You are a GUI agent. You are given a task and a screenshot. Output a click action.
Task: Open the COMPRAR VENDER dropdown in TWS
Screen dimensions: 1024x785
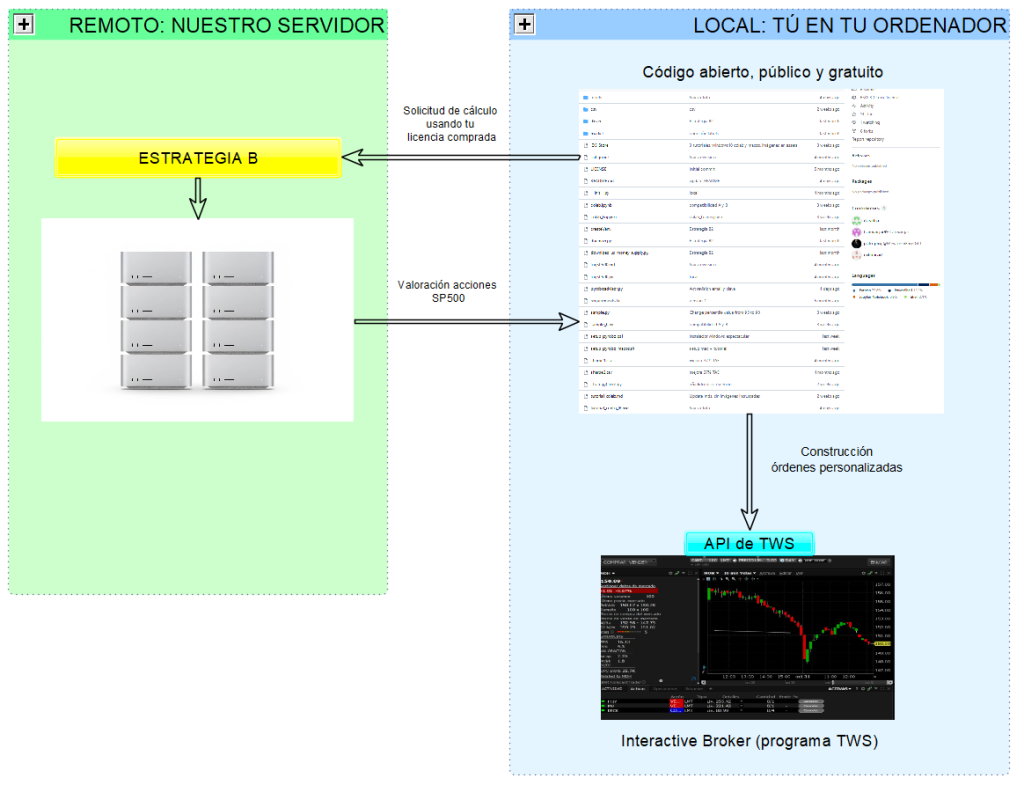click(629, 562)
